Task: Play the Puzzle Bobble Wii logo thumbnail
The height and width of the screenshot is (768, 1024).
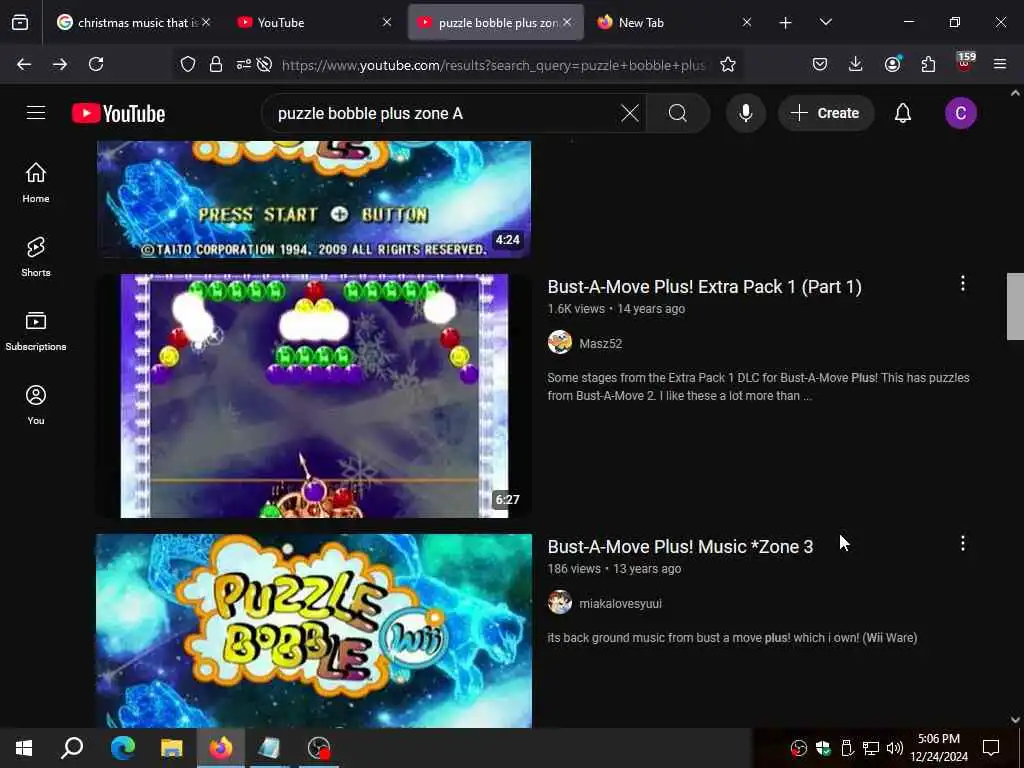Action: point(314,631)
